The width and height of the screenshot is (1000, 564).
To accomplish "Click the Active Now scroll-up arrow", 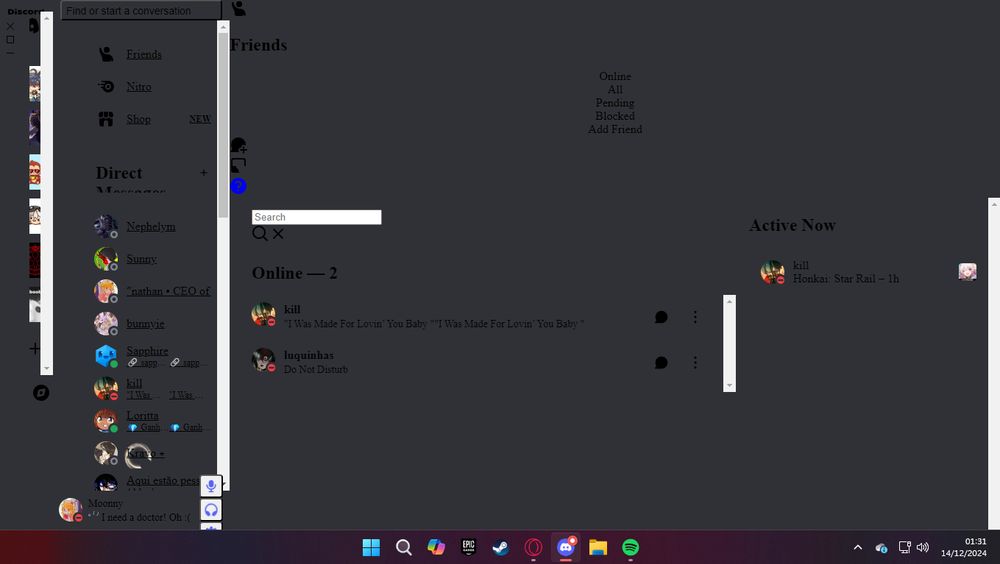I will 994,204.
